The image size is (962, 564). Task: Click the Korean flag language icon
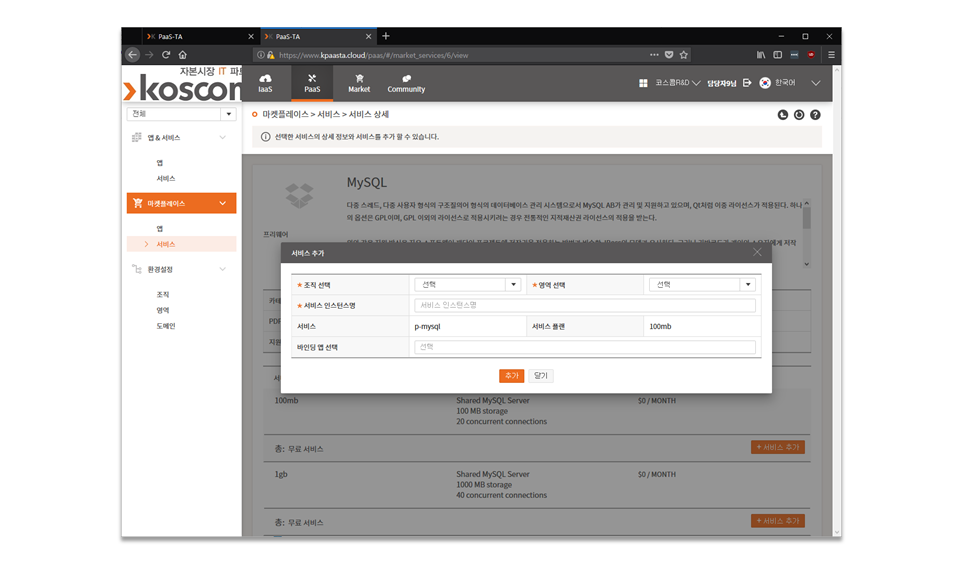coord(764,83)
